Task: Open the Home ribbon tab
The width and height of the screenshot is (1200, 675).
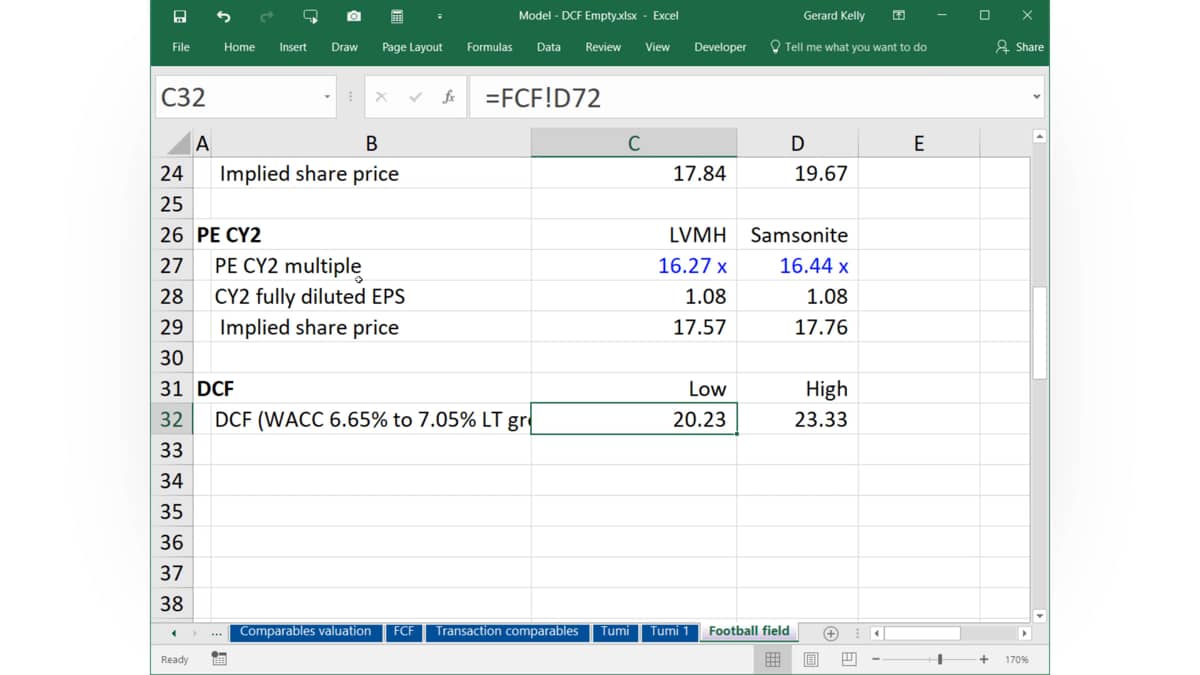Action: [239, 47]
